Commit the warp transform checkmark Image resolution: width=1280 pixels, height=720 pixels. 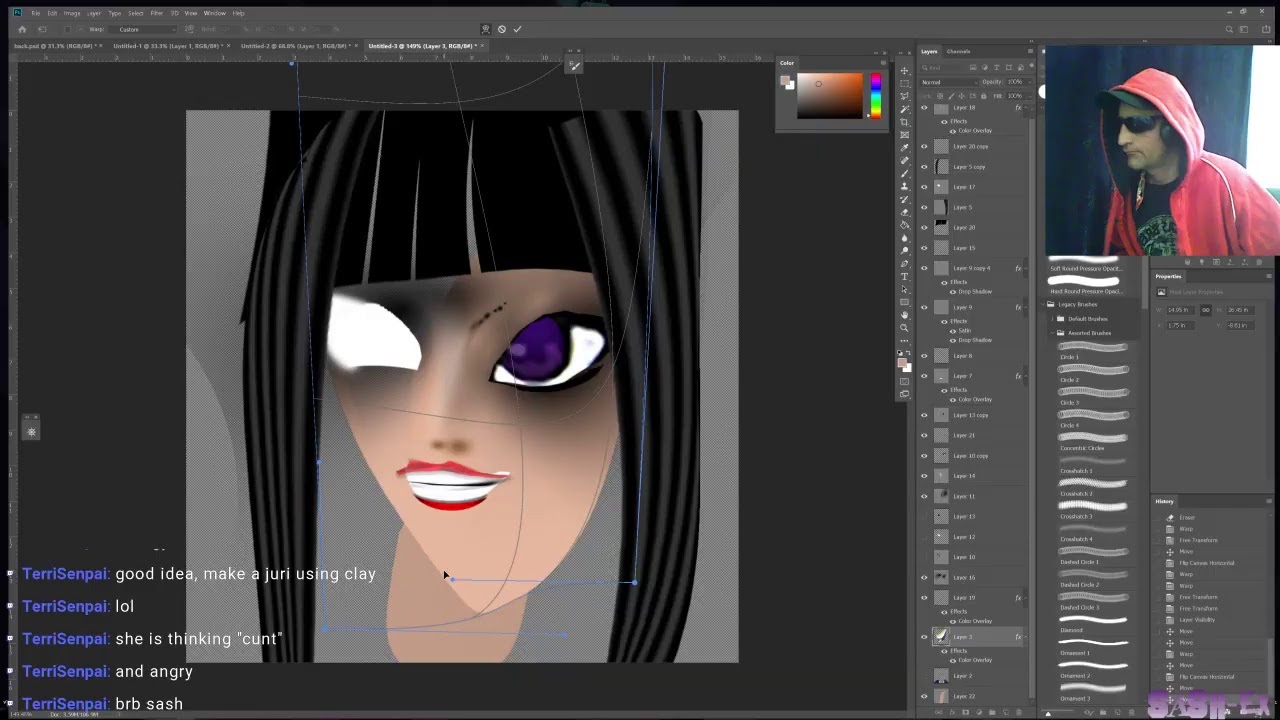(x=517, y=29)
